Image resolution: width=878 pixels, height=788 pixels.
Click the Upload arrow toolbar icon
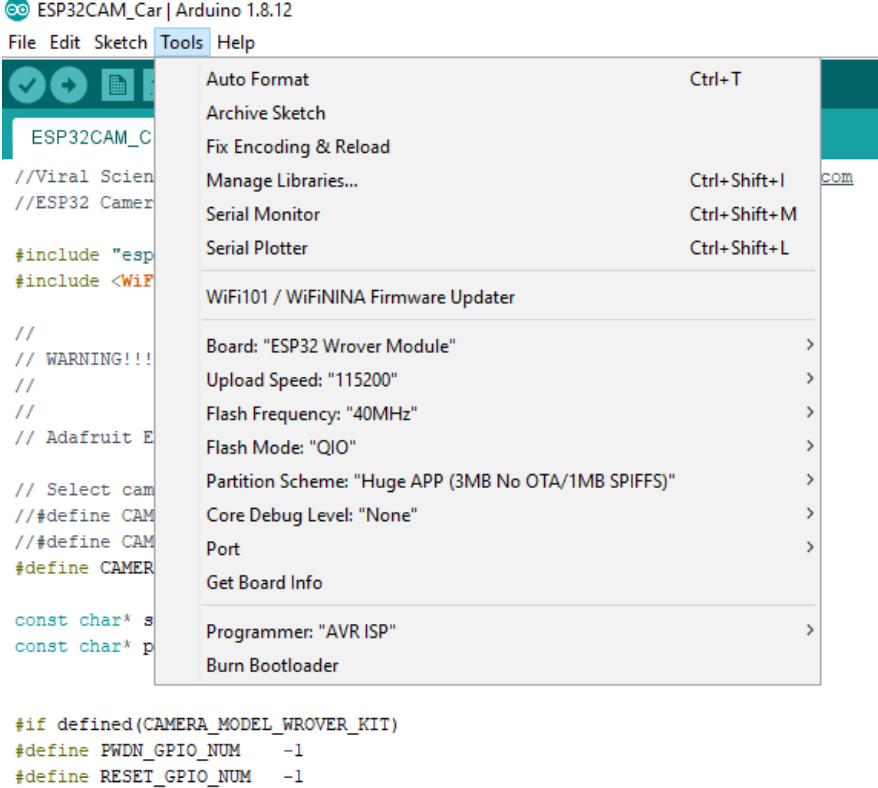pyautogui.click(x=68, y=87)
